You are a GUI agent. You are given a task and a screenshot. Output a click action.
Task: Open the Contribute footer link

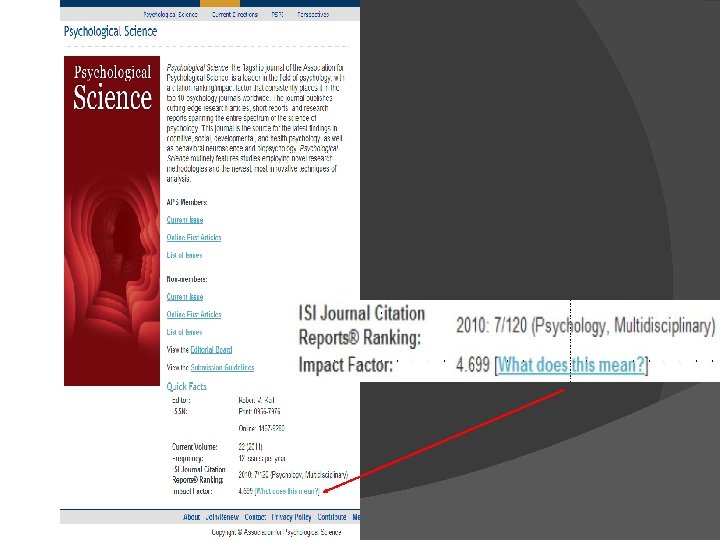click(x=332, y=517)
